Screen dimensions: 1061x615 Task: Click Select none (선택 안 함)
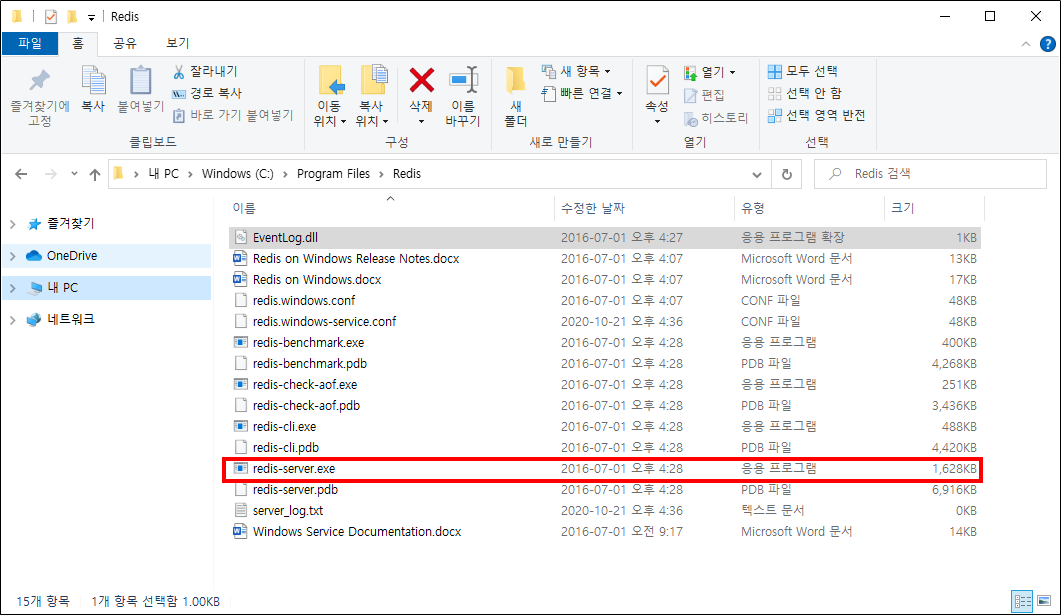click(x=805, y=93)
